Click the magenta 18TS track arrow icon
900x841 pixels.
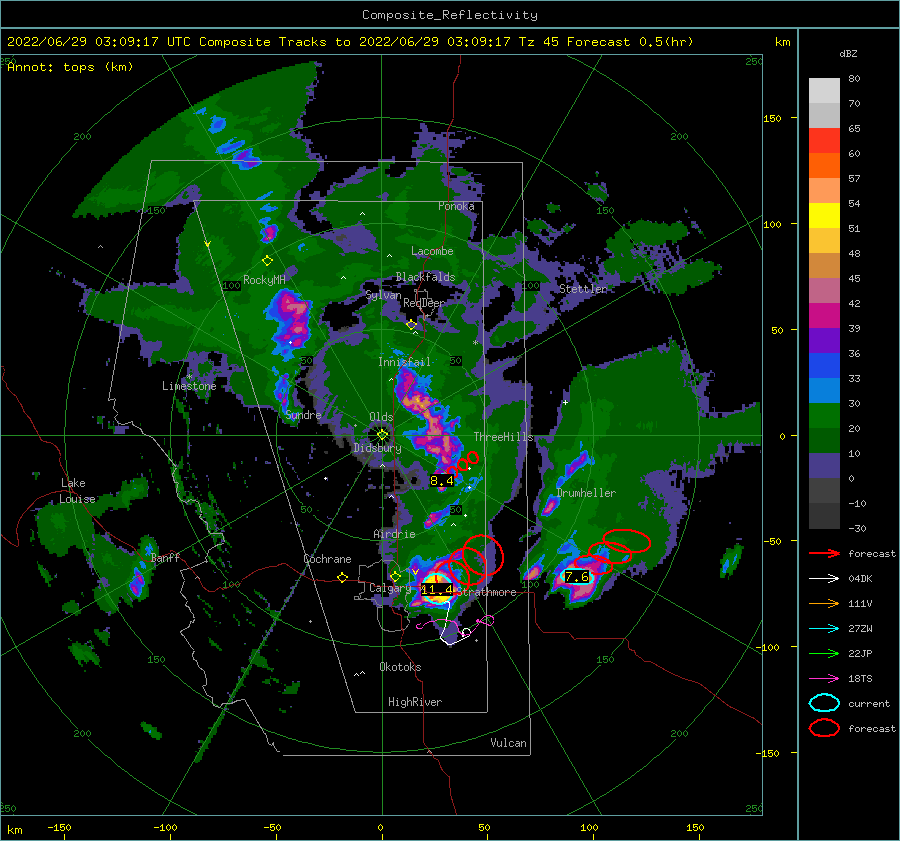coord(824,679)
